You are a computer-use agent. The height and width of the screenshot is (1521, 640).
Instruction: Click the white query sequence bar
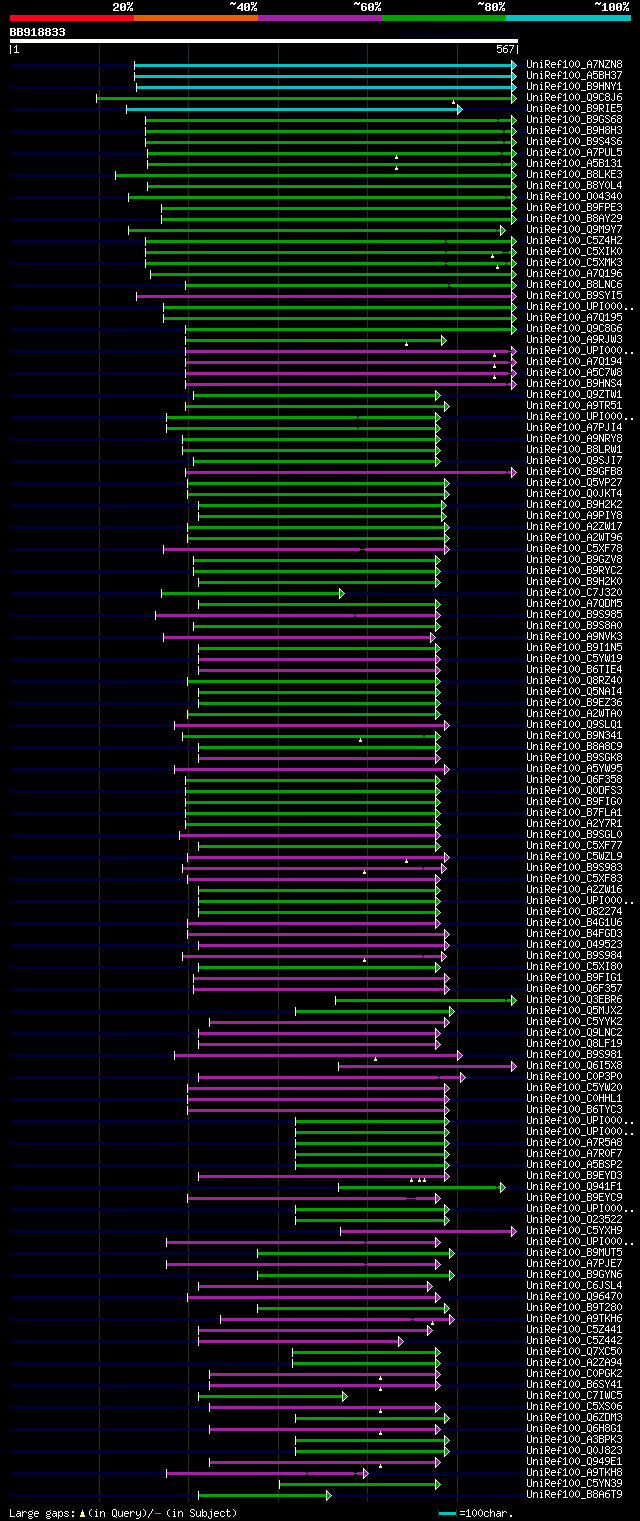coord(264,41)
